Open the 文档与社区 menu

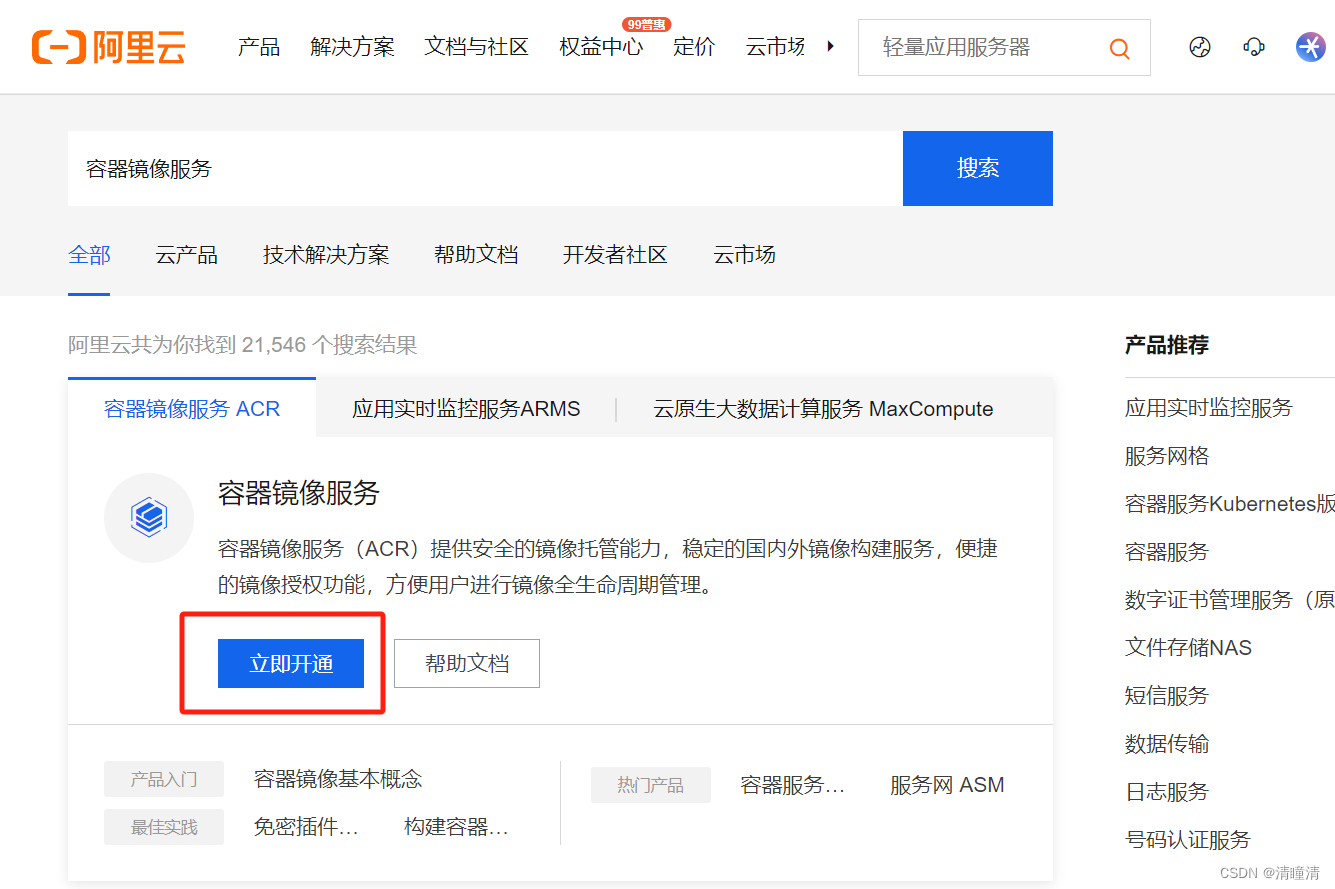click(477, 47)
